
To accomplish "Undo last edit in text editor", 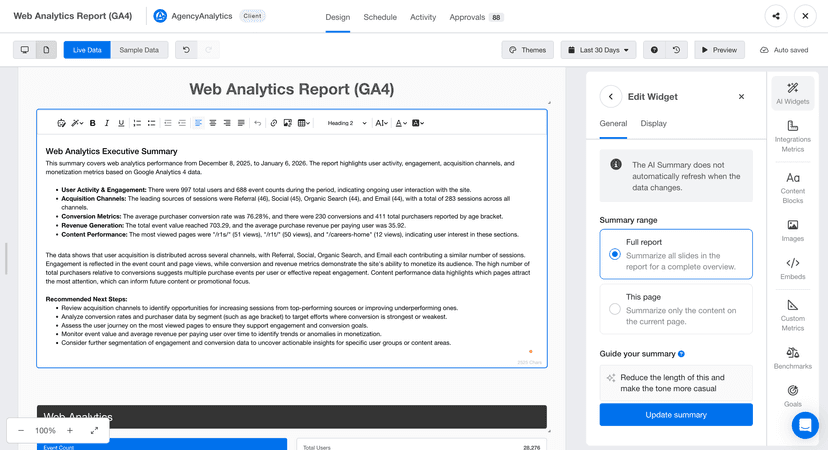I will click(258, 123).
